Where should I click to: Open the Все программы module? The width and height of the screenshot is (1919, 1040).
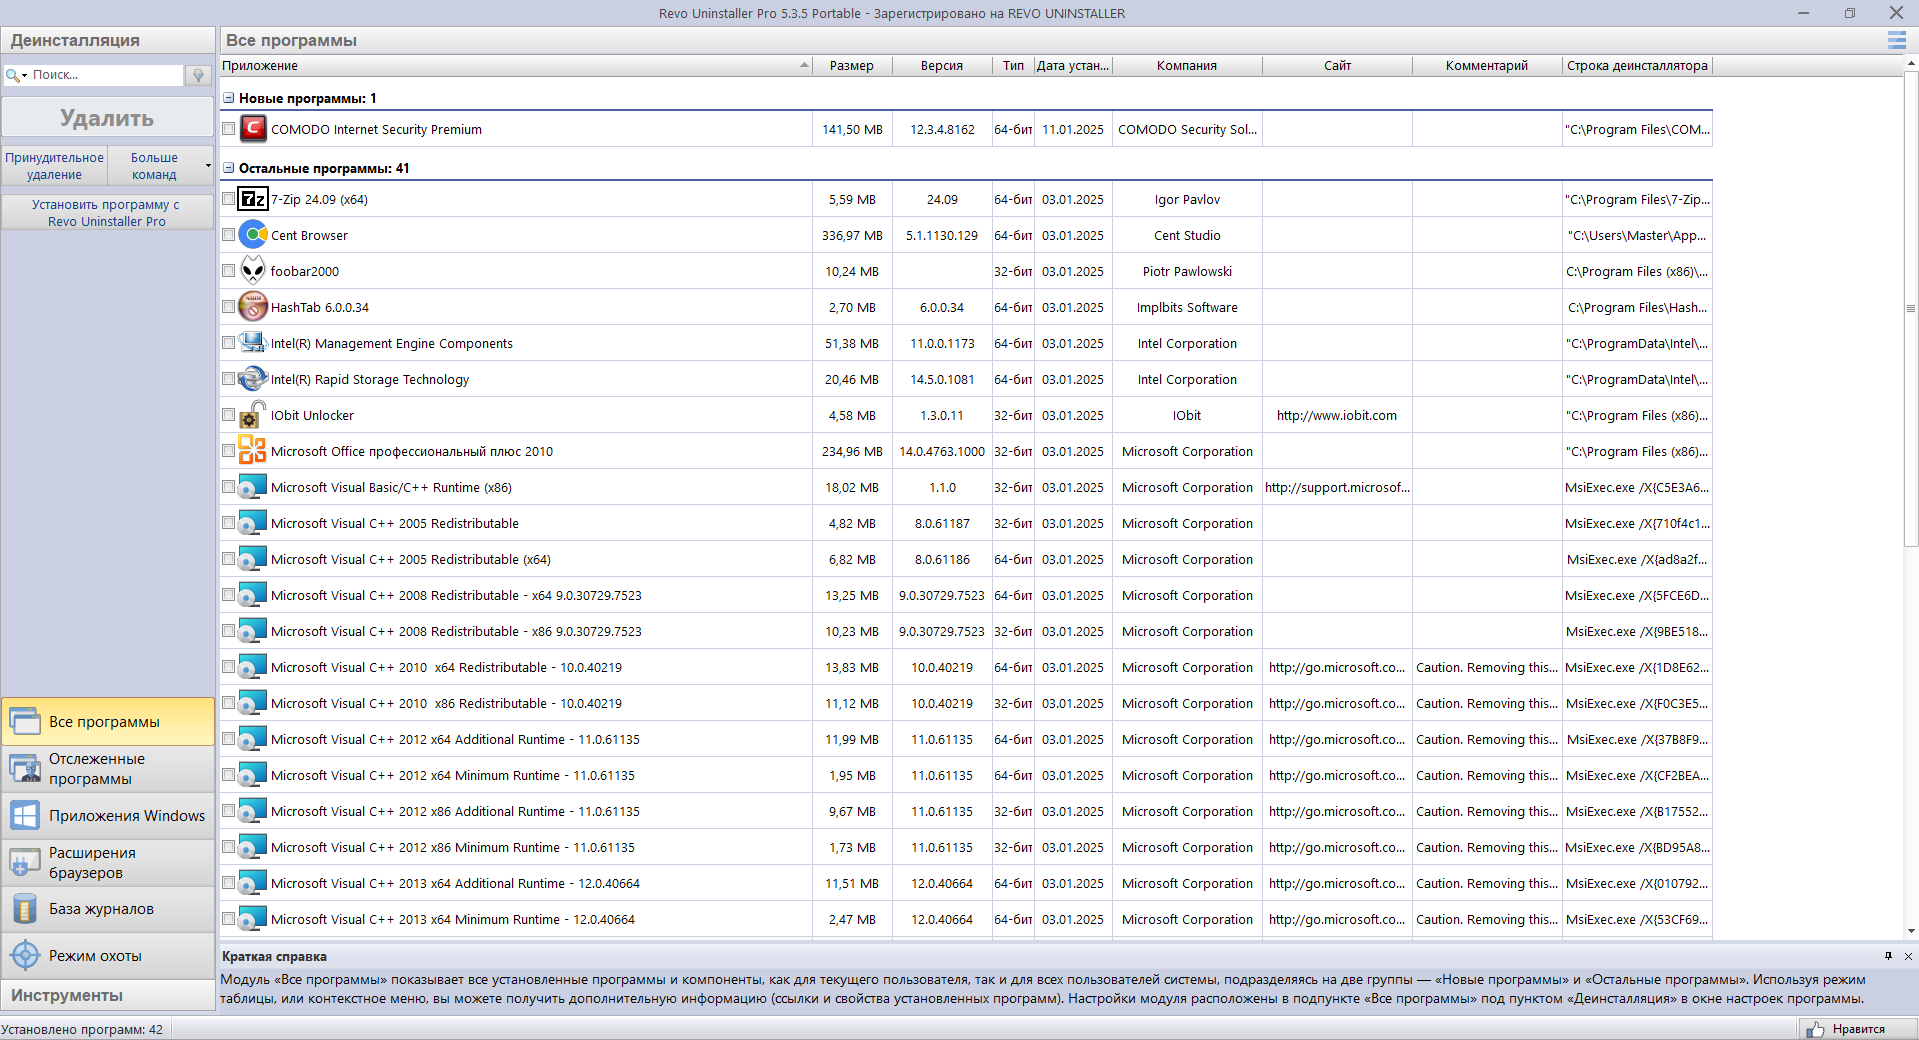click(x=108, y=721)
